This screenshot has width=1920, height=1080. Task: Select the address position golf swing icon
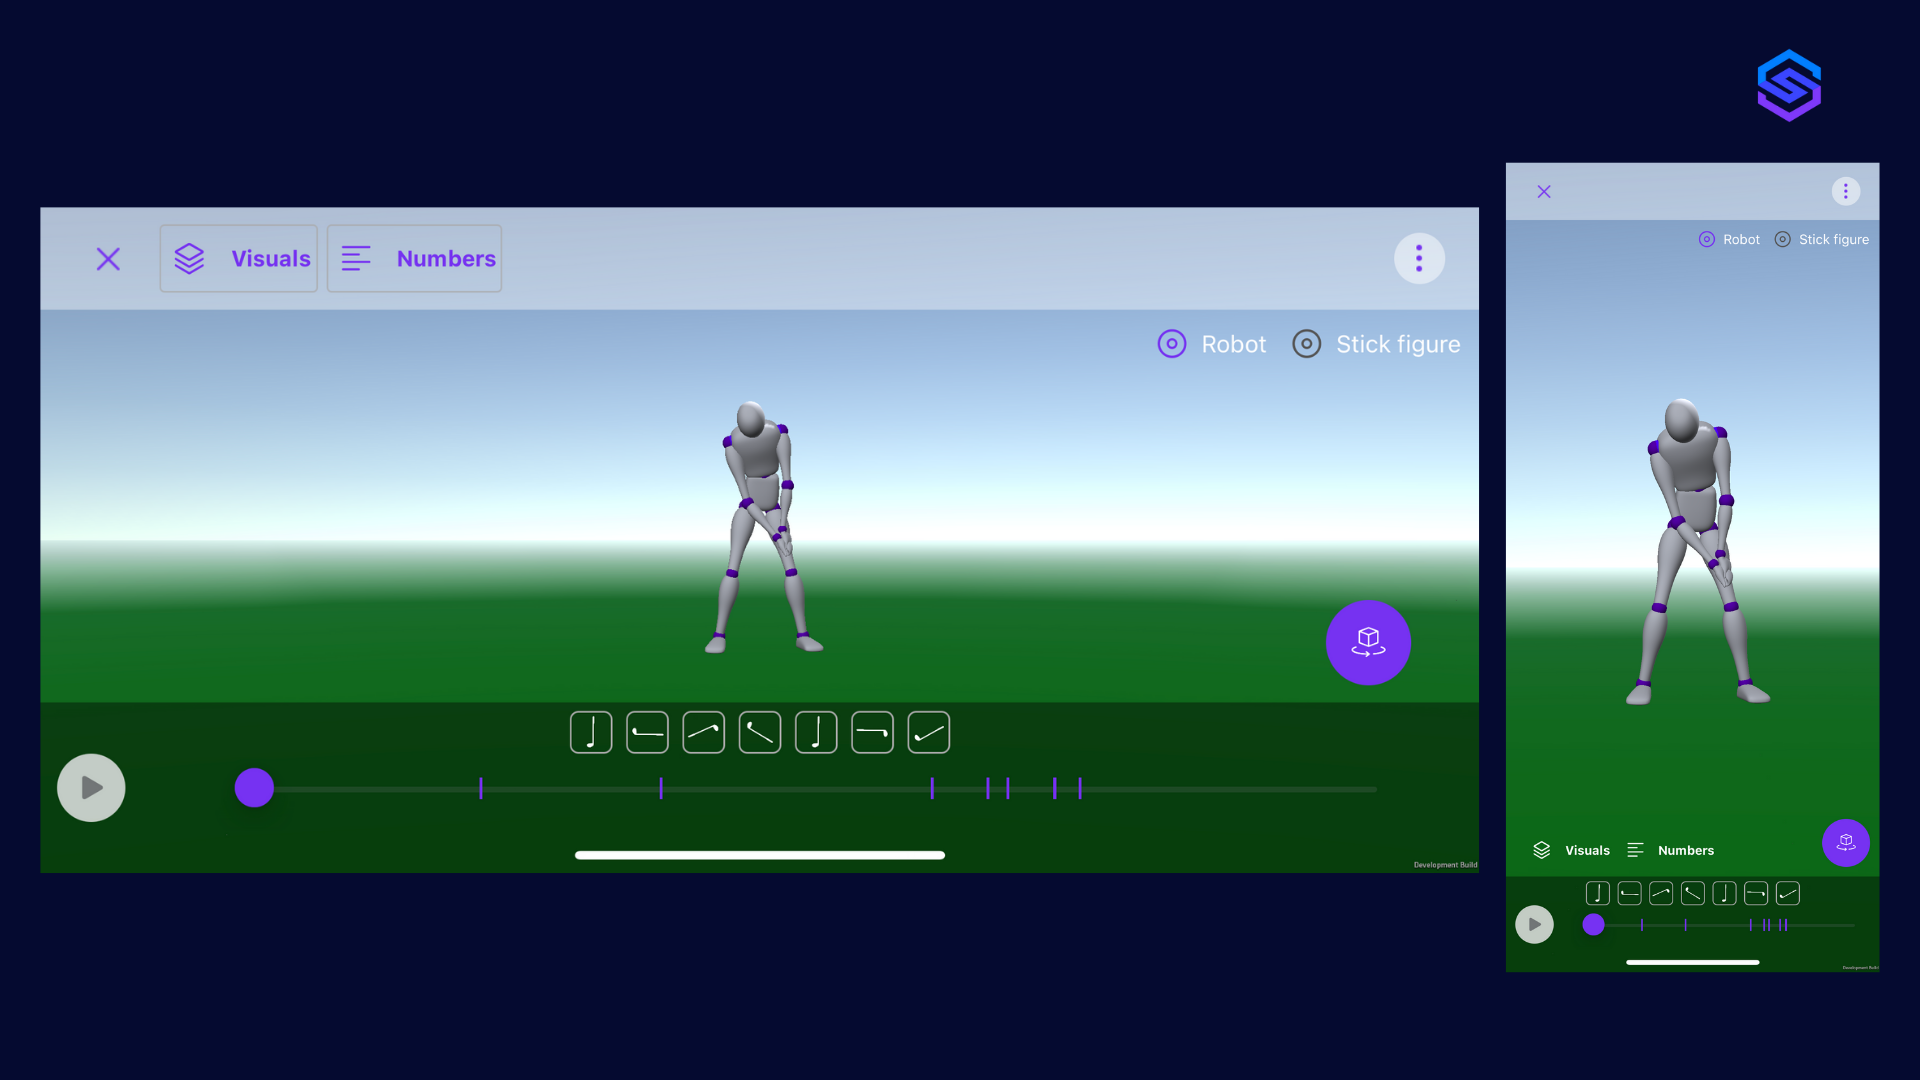[591, 732]
